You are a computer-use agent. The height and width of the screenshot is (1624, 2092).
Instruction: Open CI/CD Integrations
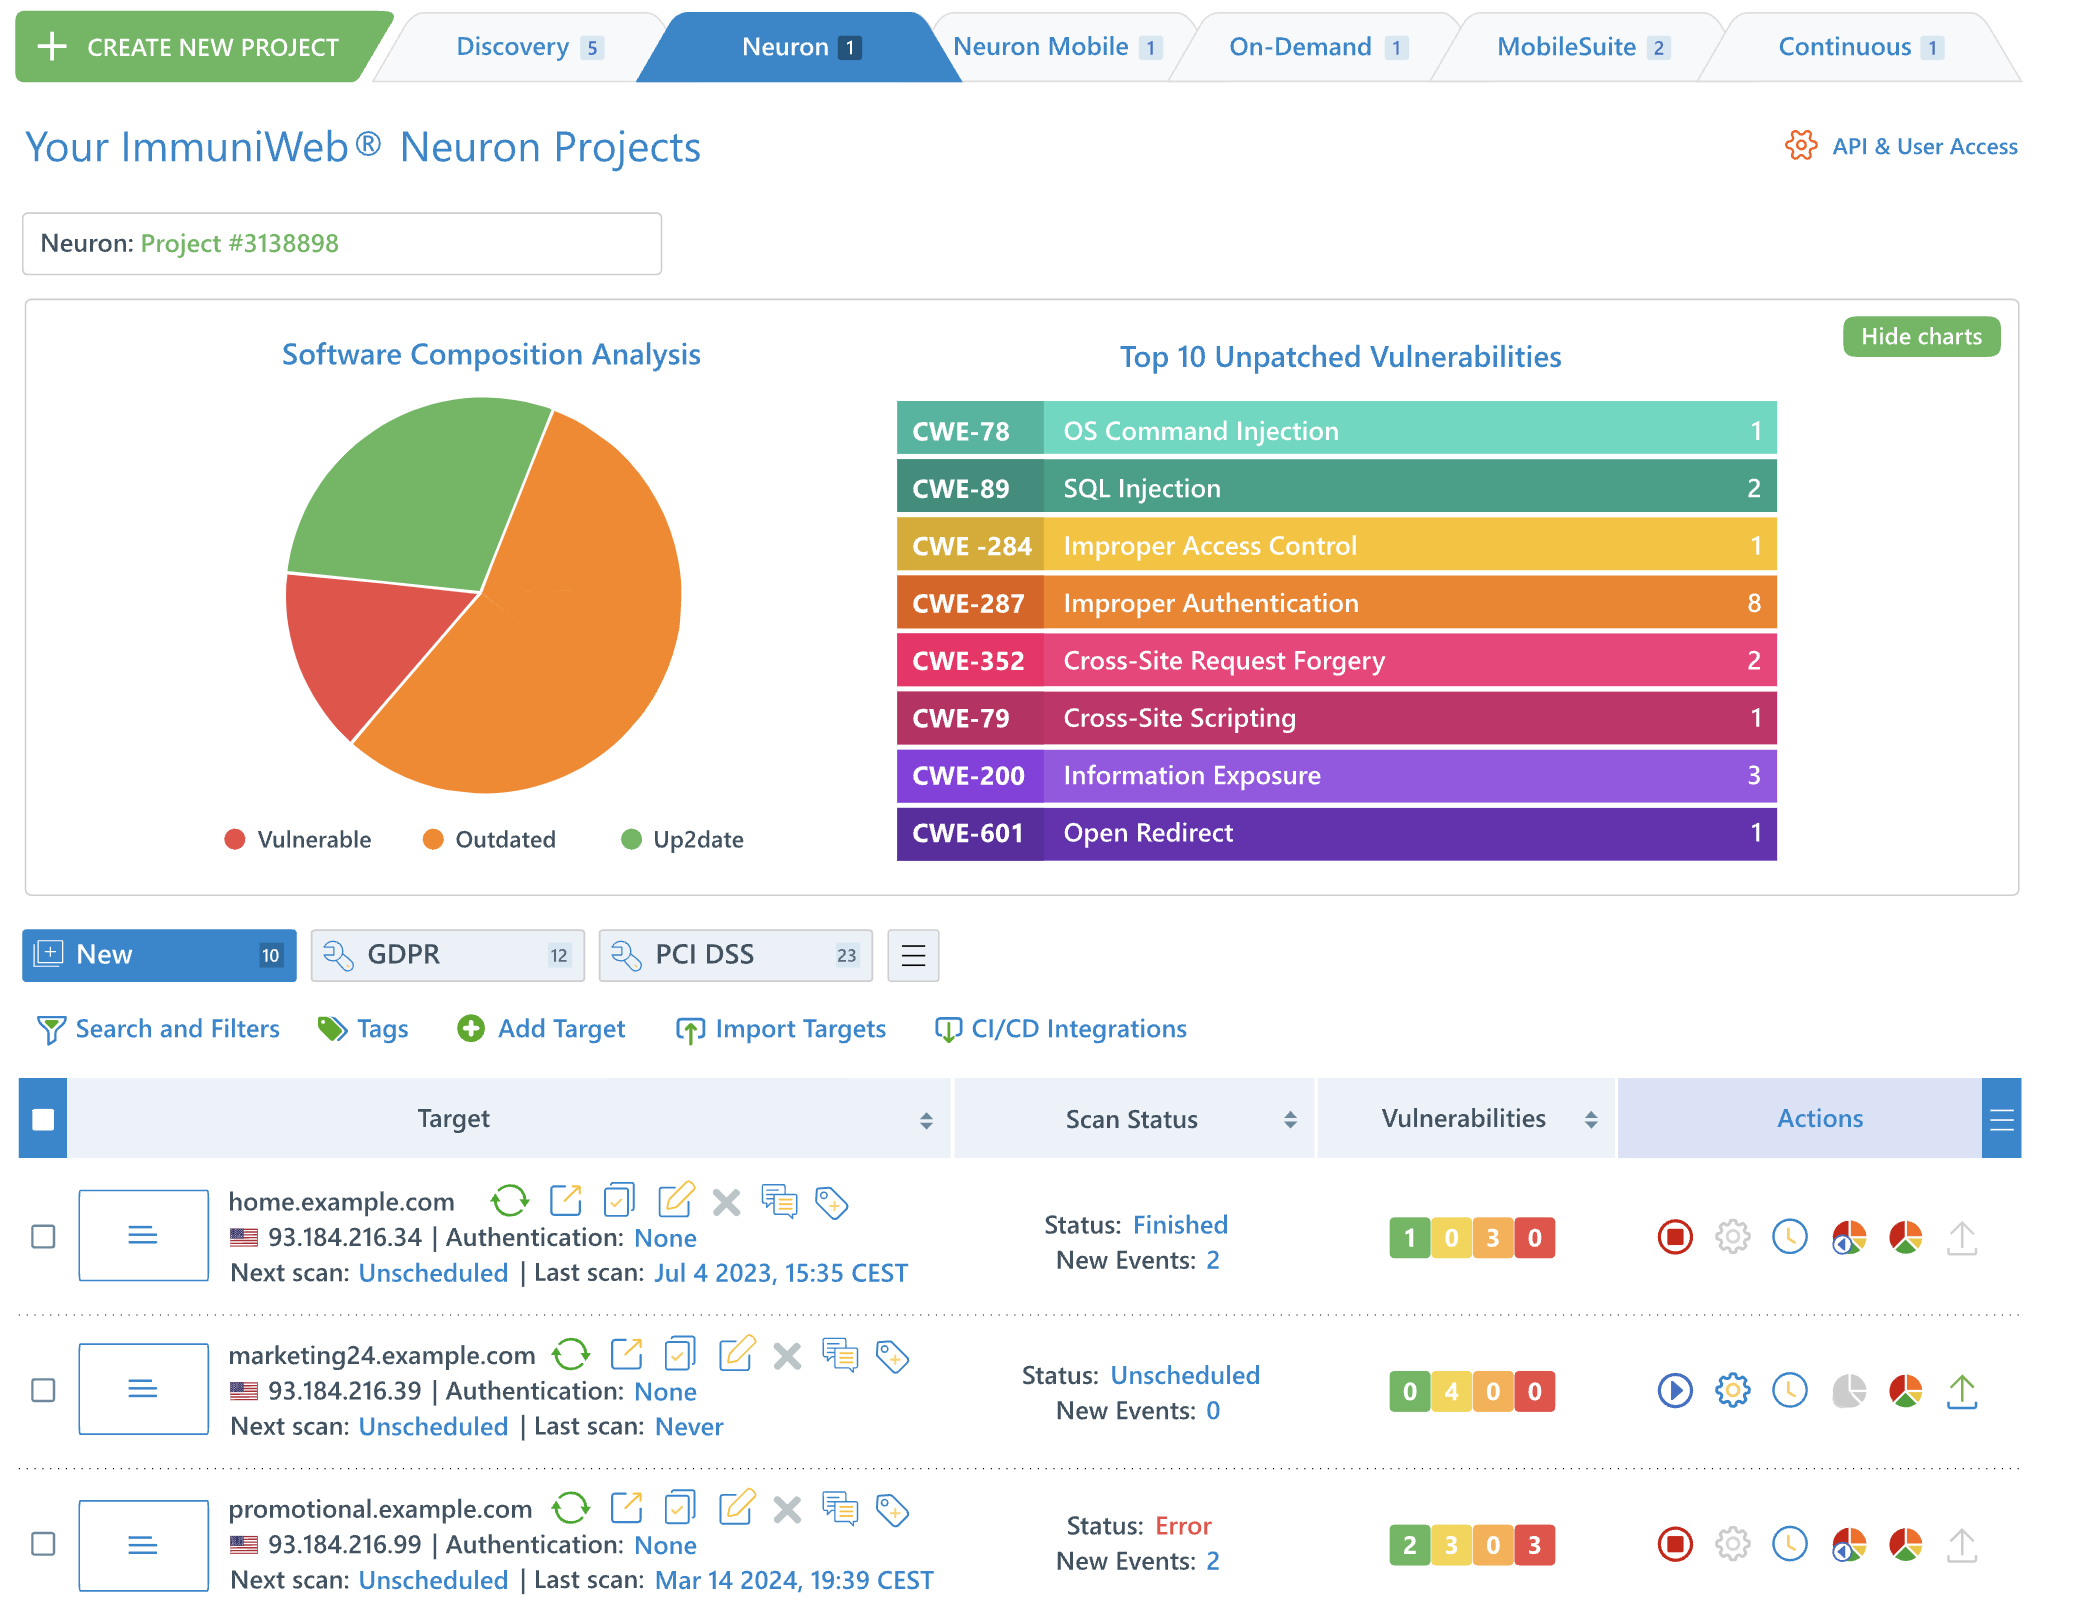point(1061,1029)
